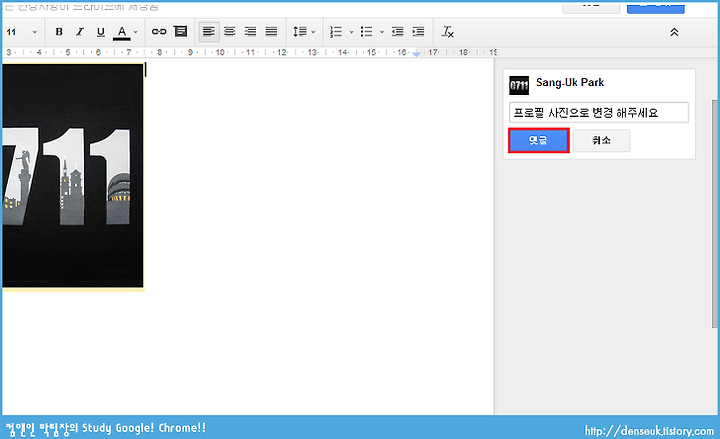Image resolution: width=720 pixels, height=439 pixels.
Task: Select the 0711 image in the document
Action: (72, 175)
